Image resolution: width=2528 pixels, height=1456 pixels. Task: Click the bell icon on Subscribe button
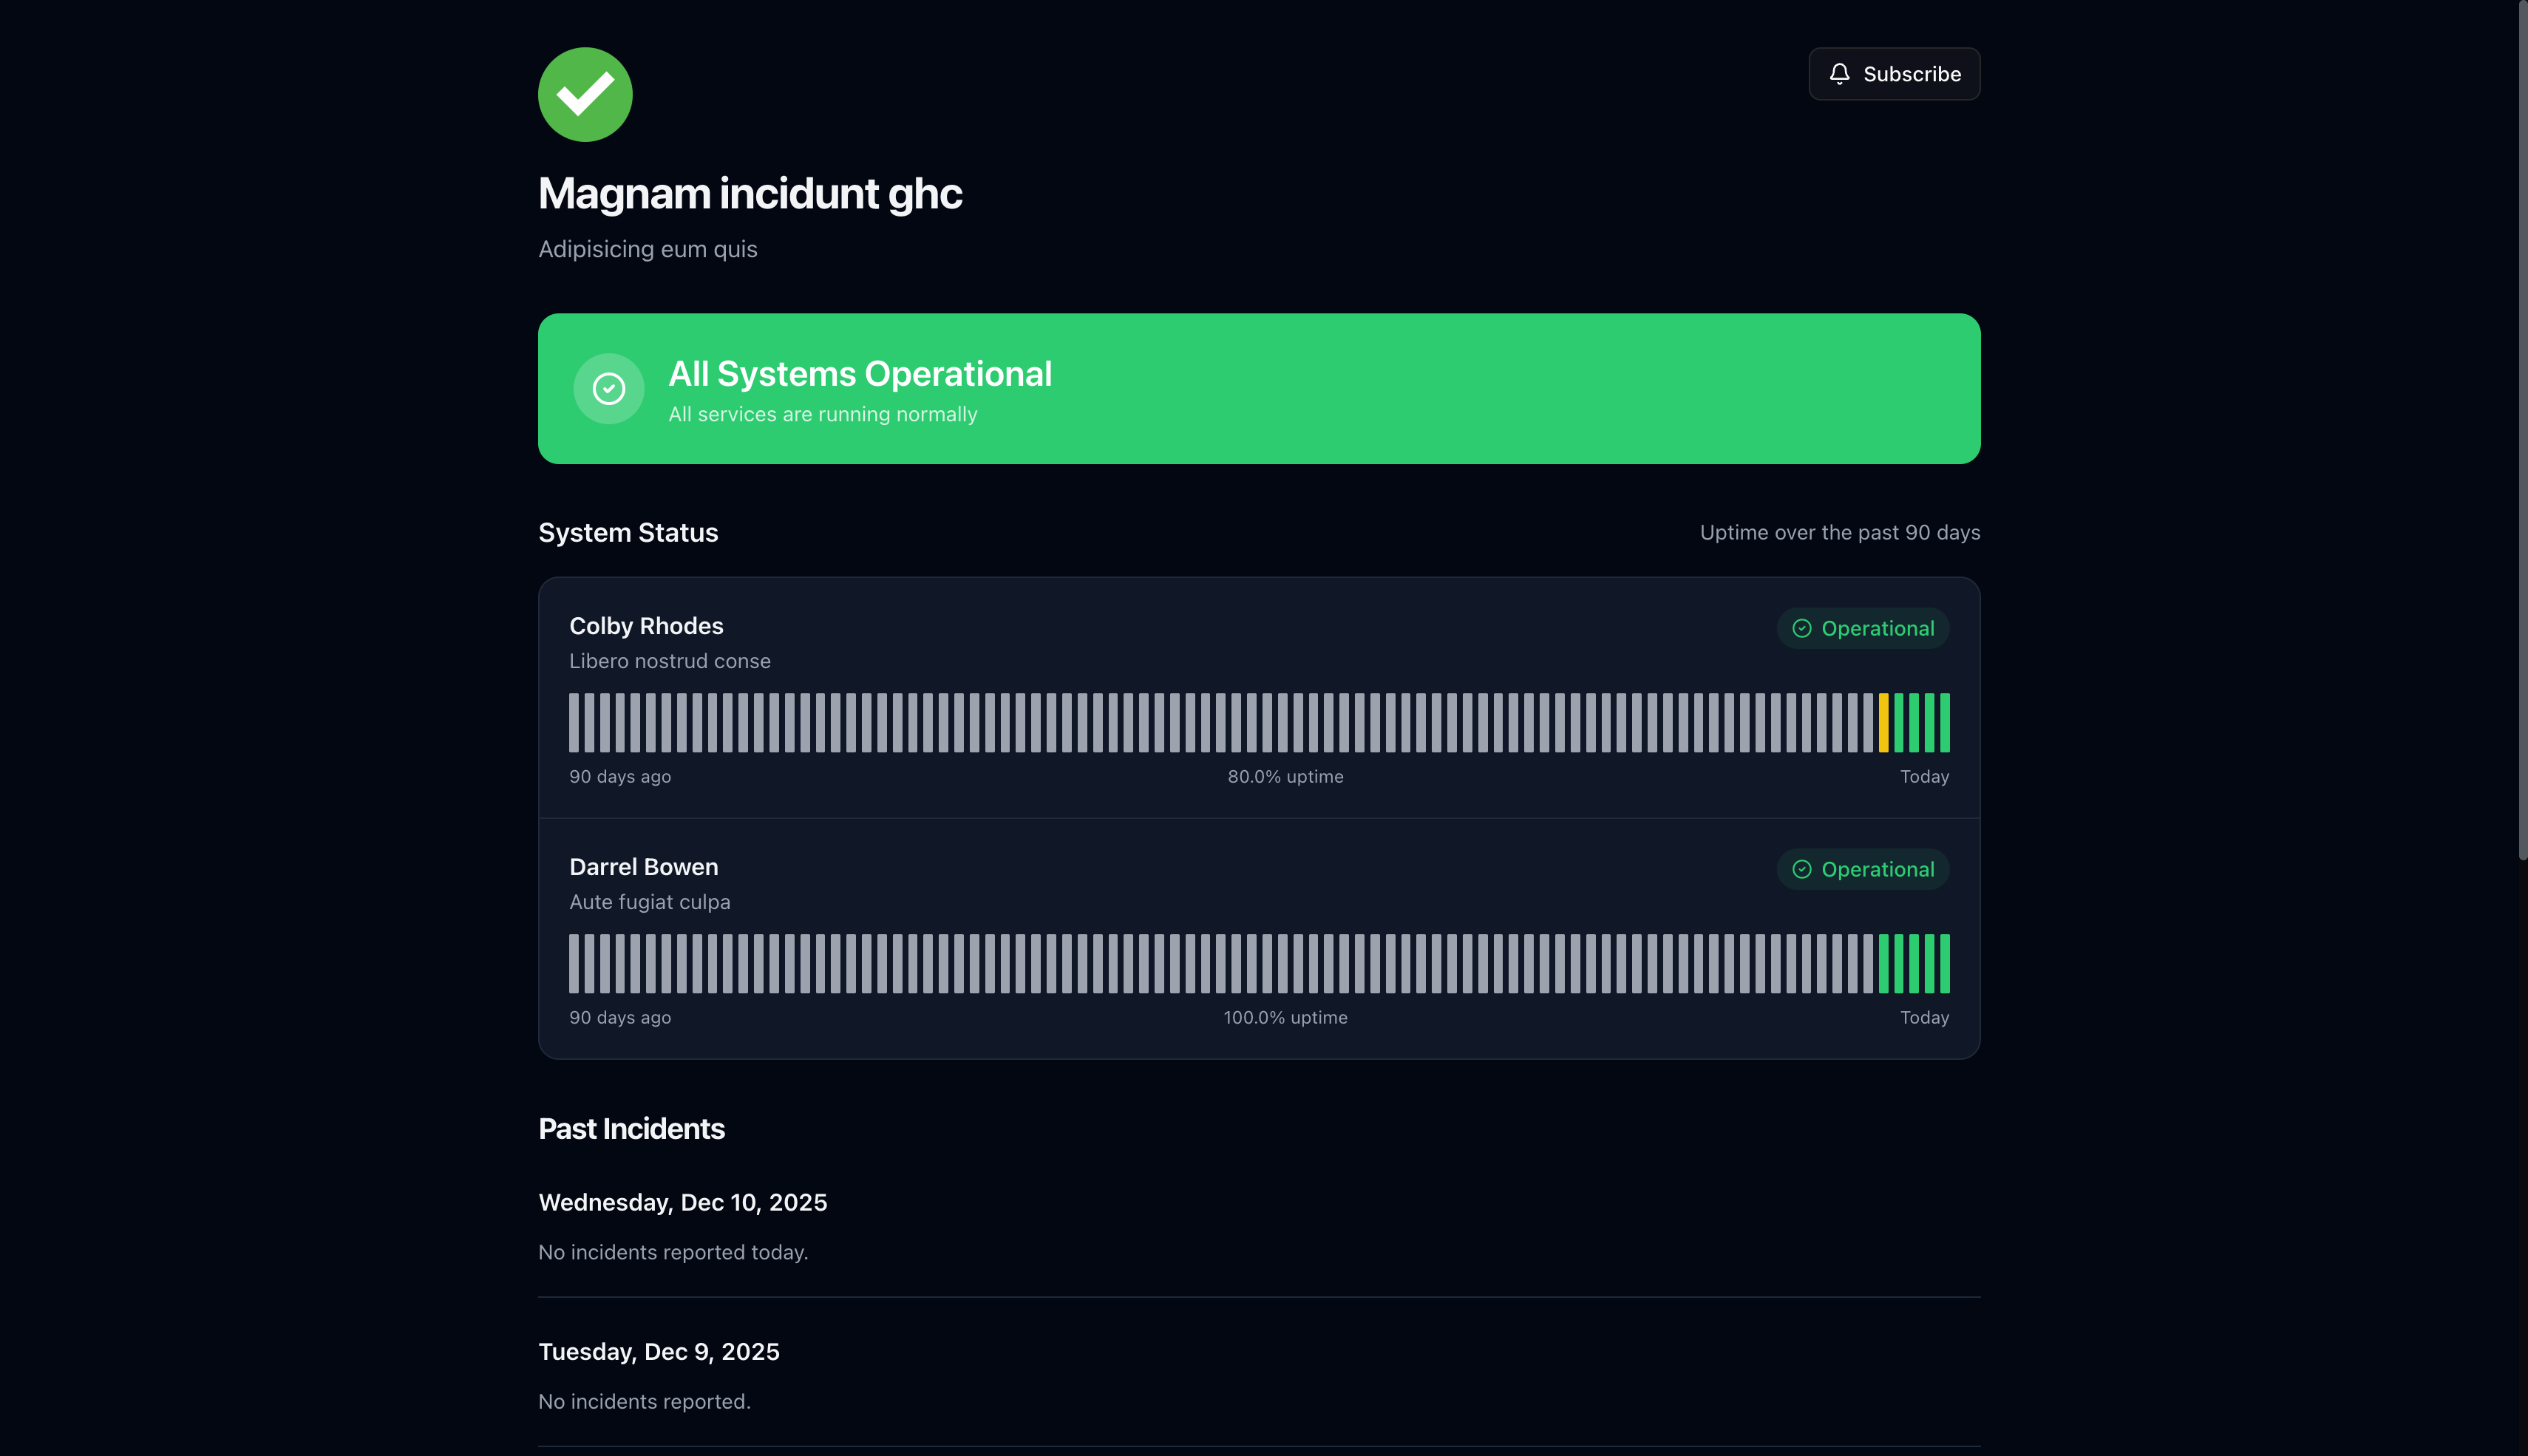click(1841, 73)
